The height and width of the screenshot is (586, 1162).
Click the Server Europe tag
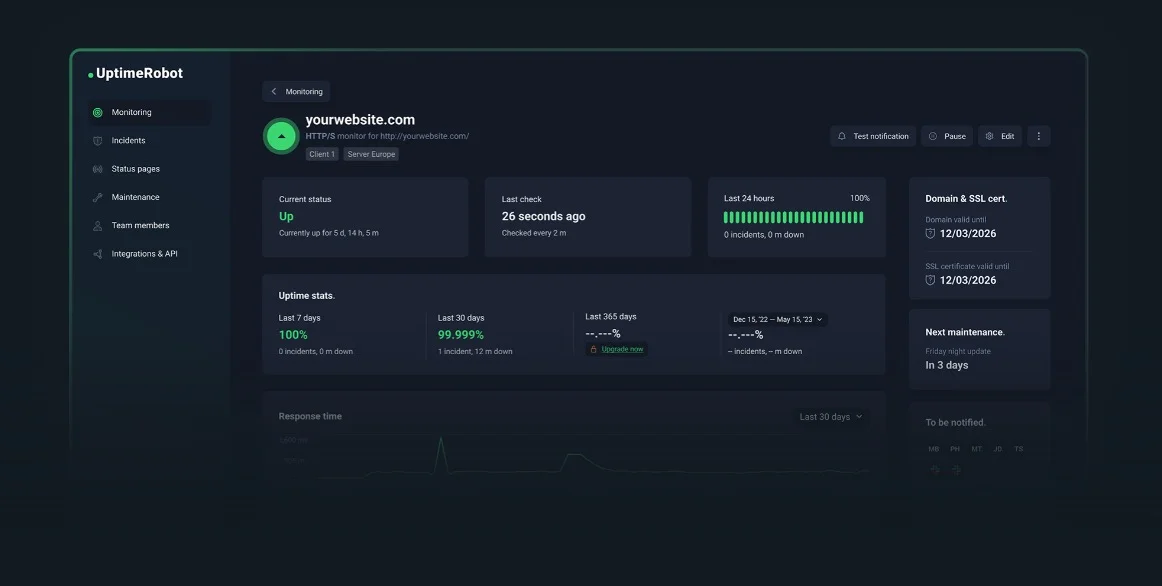tap(371, 155)
